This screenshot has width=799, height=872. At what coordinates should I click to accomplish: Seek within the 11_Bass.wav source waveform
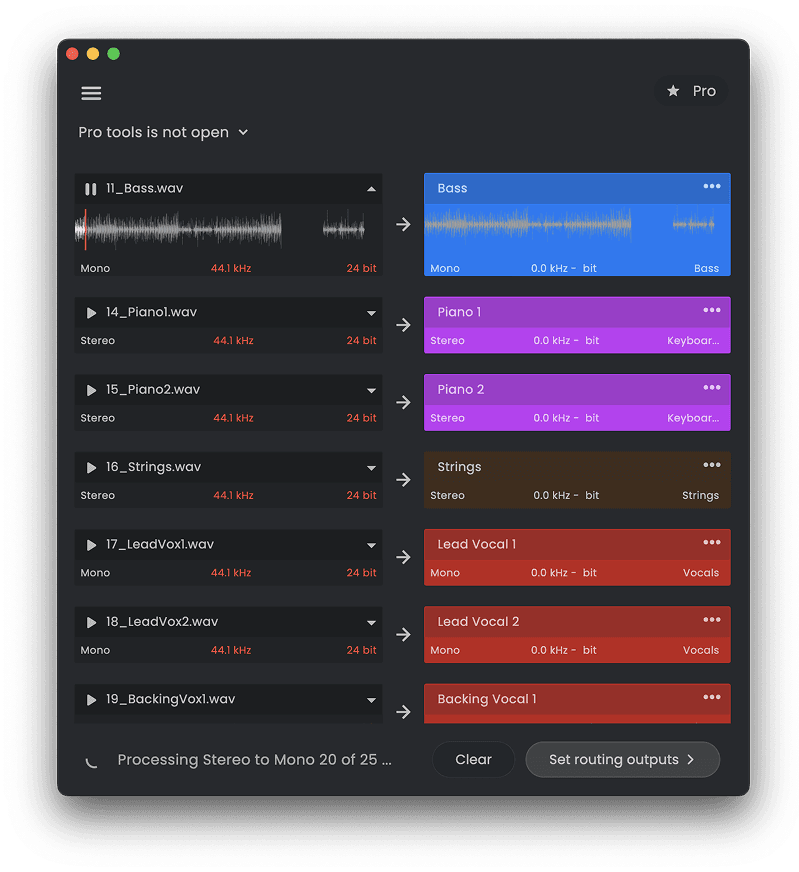(x=228, y=229)
